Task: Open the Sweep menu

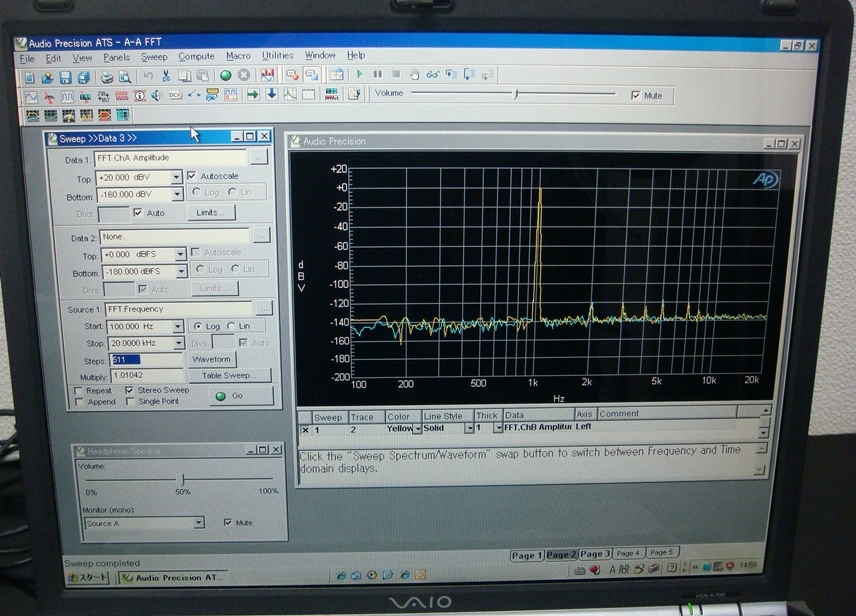Action: [154, 57]
